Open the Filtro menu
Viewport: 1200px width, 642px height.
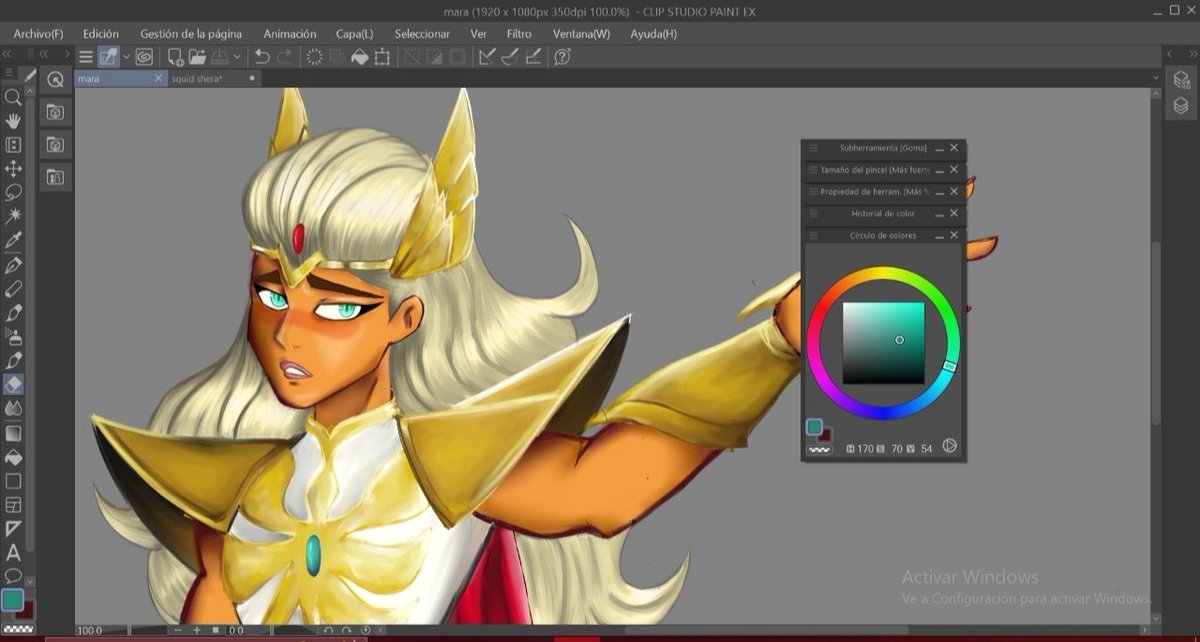click(x=519, y=33)
